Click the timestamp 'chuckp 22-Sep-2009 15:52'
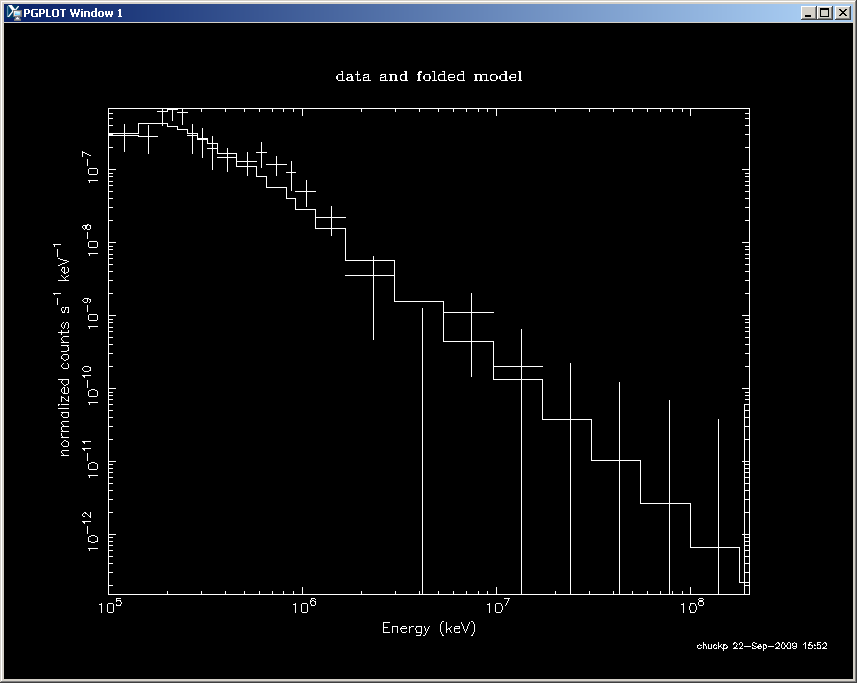 (x=761, y=646)
